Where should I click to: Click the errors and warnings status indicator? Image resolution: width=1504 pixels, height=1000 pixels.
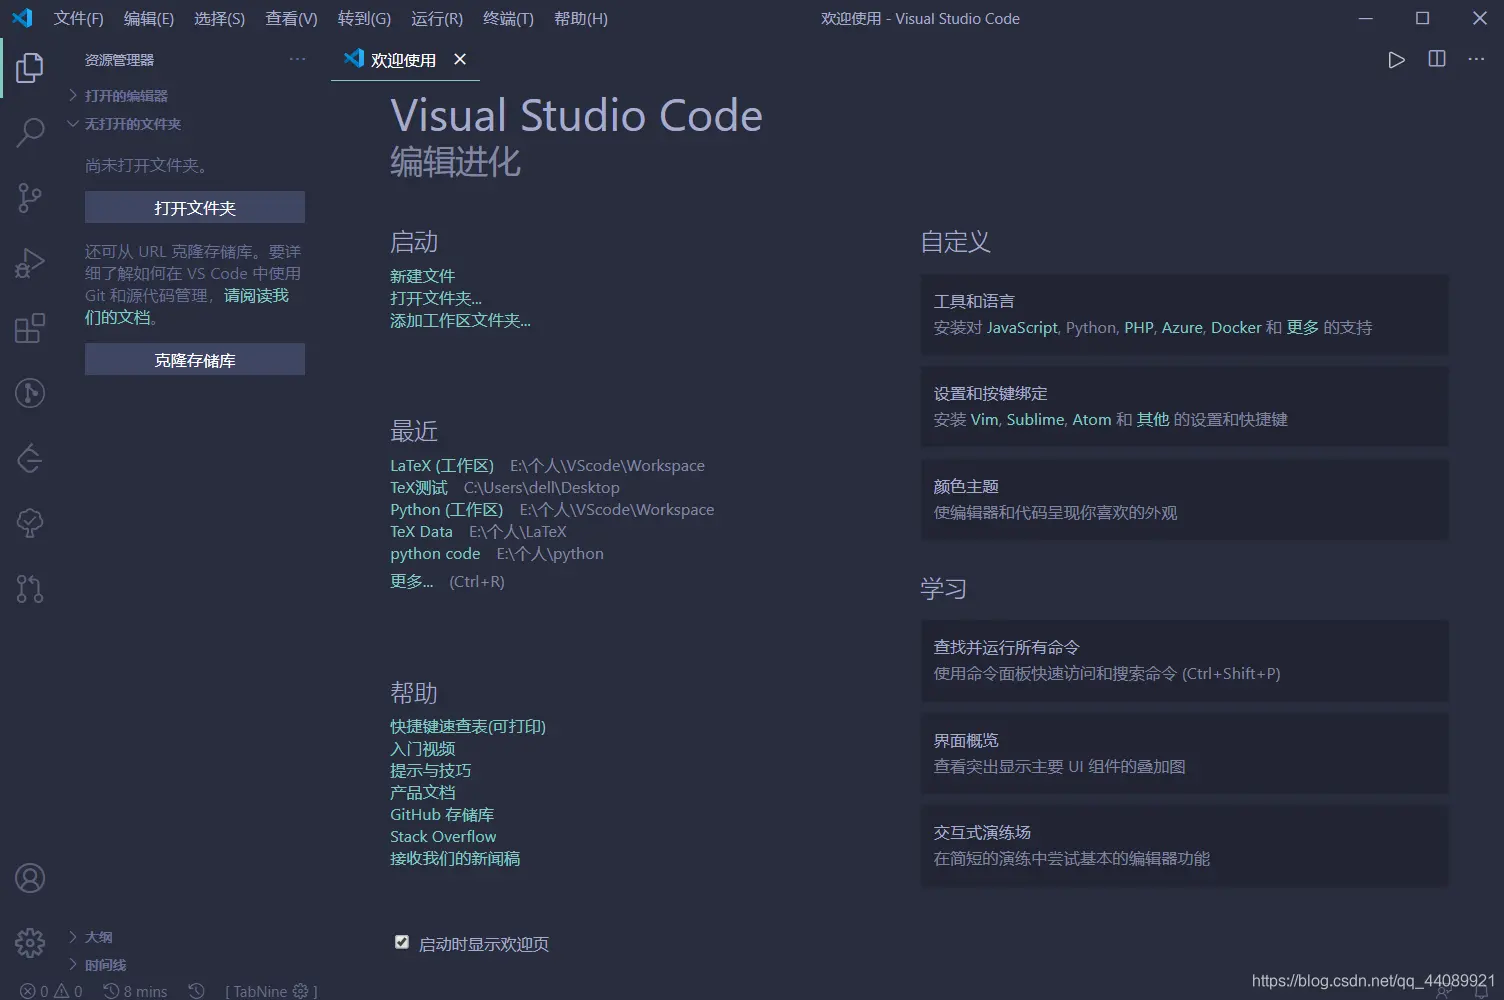pos(51,991)
